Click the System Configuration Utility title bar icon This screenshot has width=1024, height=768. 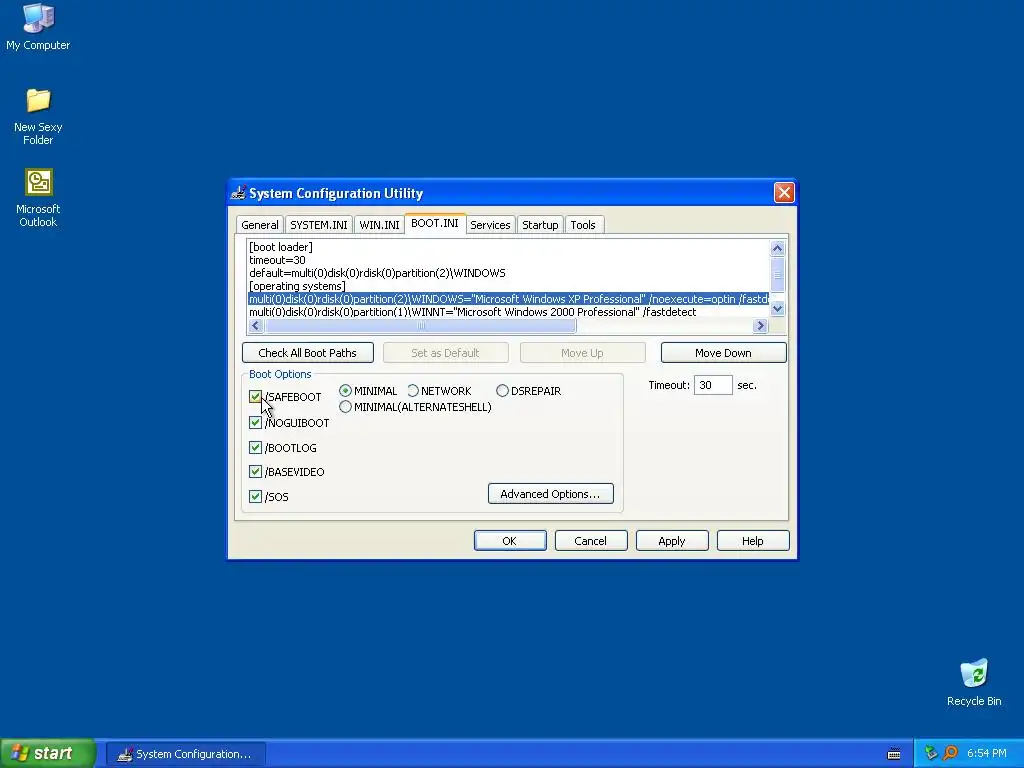click(238, 193)
